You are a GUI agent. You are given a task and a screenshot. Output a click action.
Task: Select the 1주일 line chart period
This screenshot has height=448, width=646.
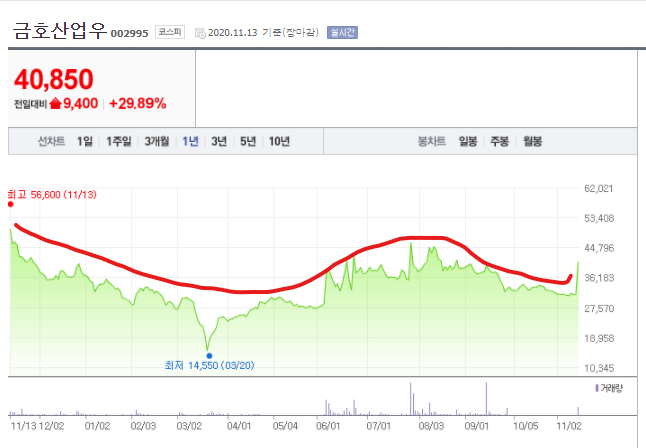pyautogui.click(x=119, y=141)
